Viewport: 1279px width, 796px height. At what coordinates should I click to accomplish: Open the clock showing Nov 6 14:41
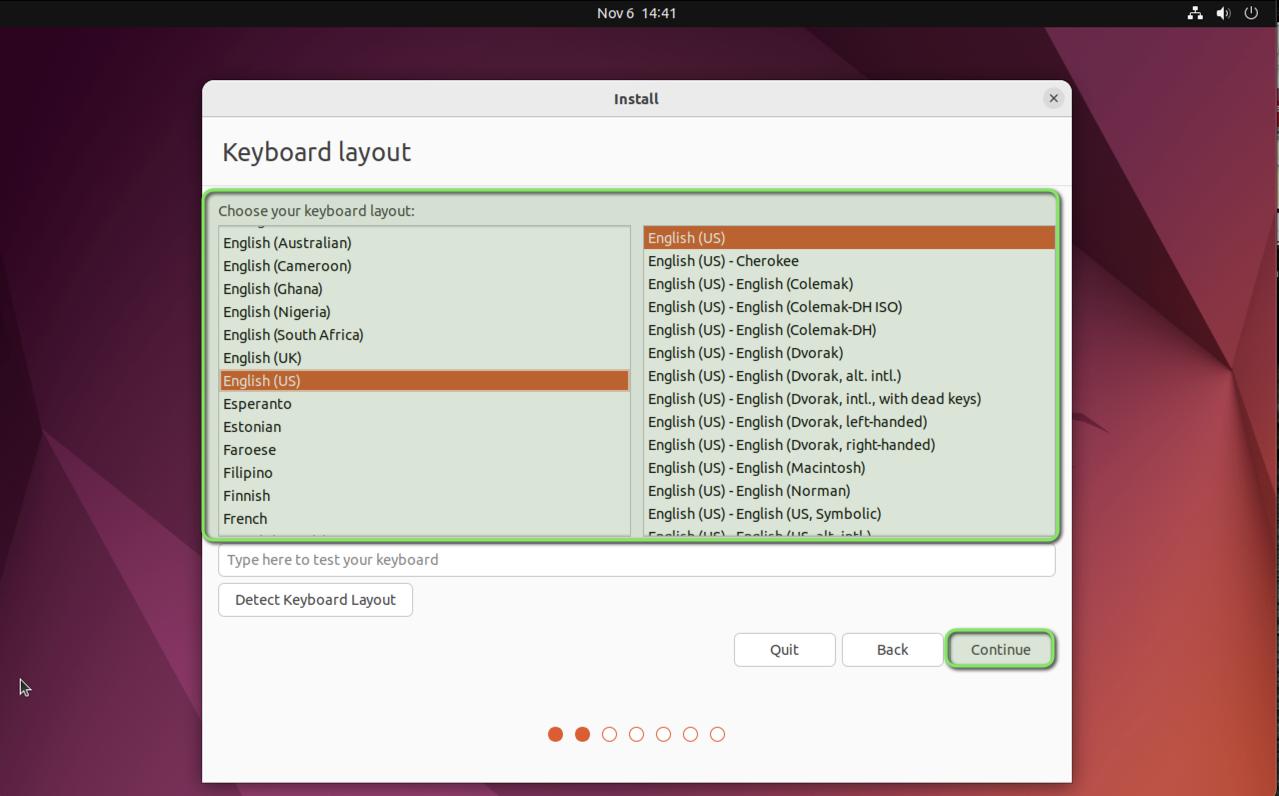pyautogui.click(x=636, y=13)
